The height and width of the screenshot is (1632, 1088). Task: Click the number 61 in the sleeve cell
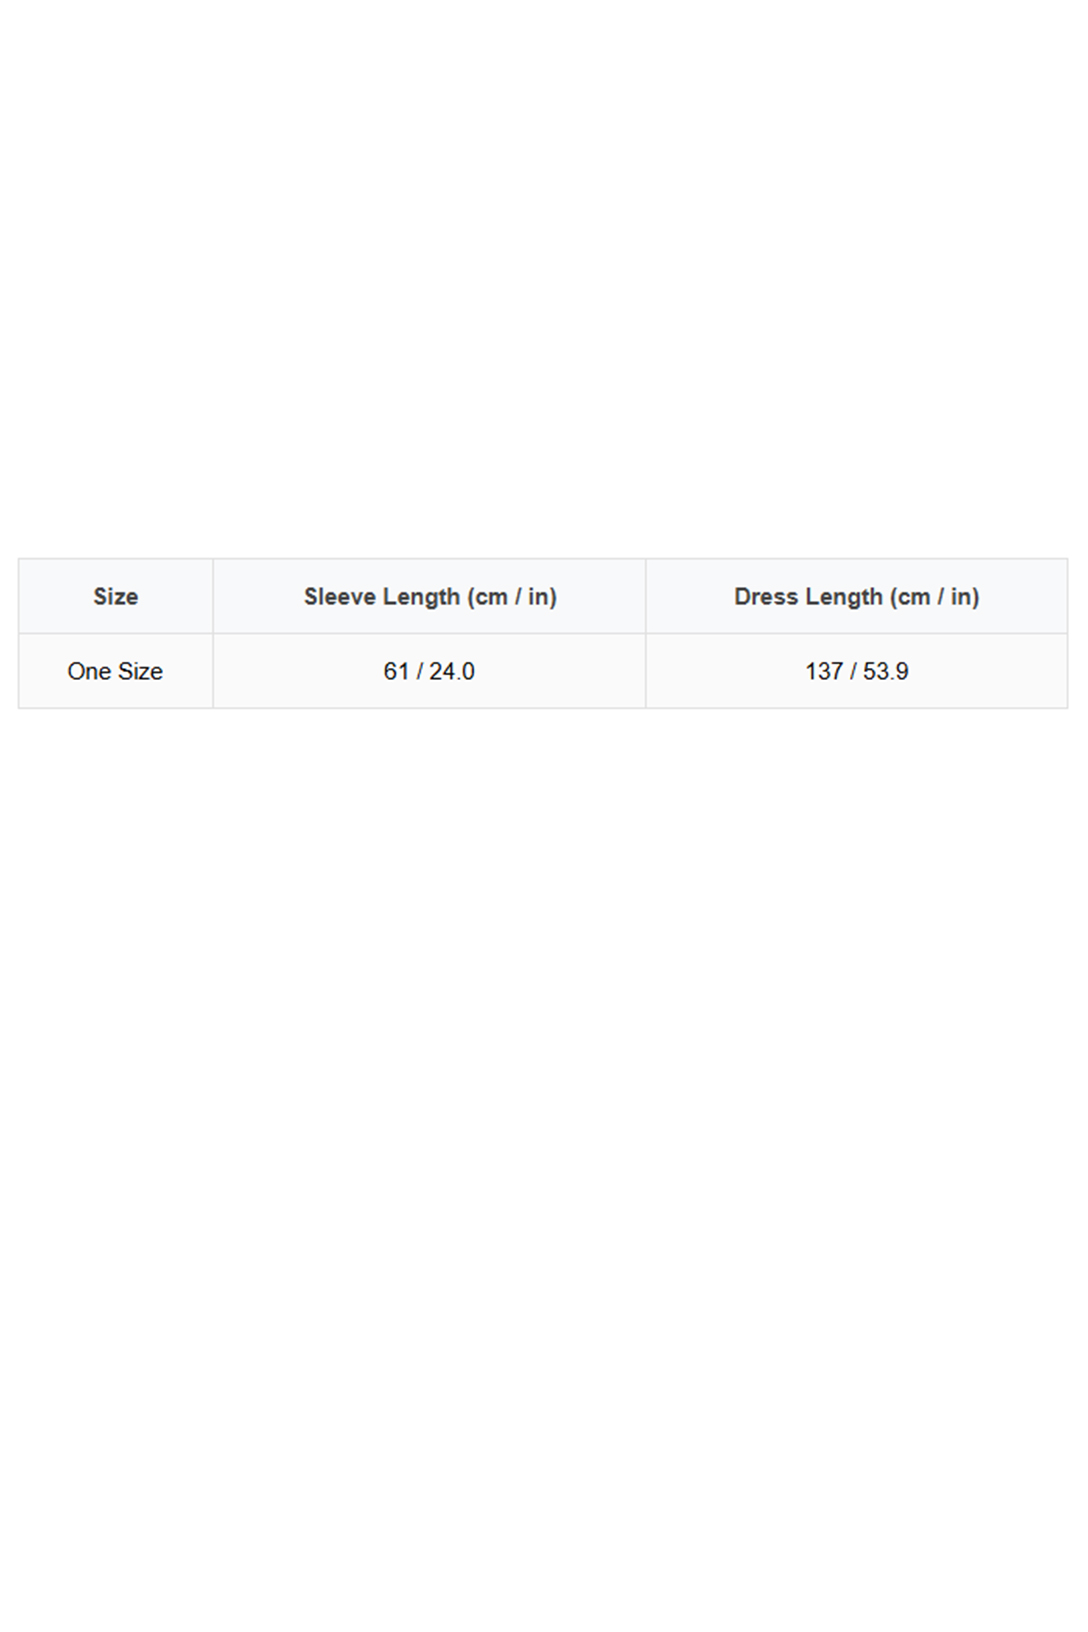click(396, 671)
